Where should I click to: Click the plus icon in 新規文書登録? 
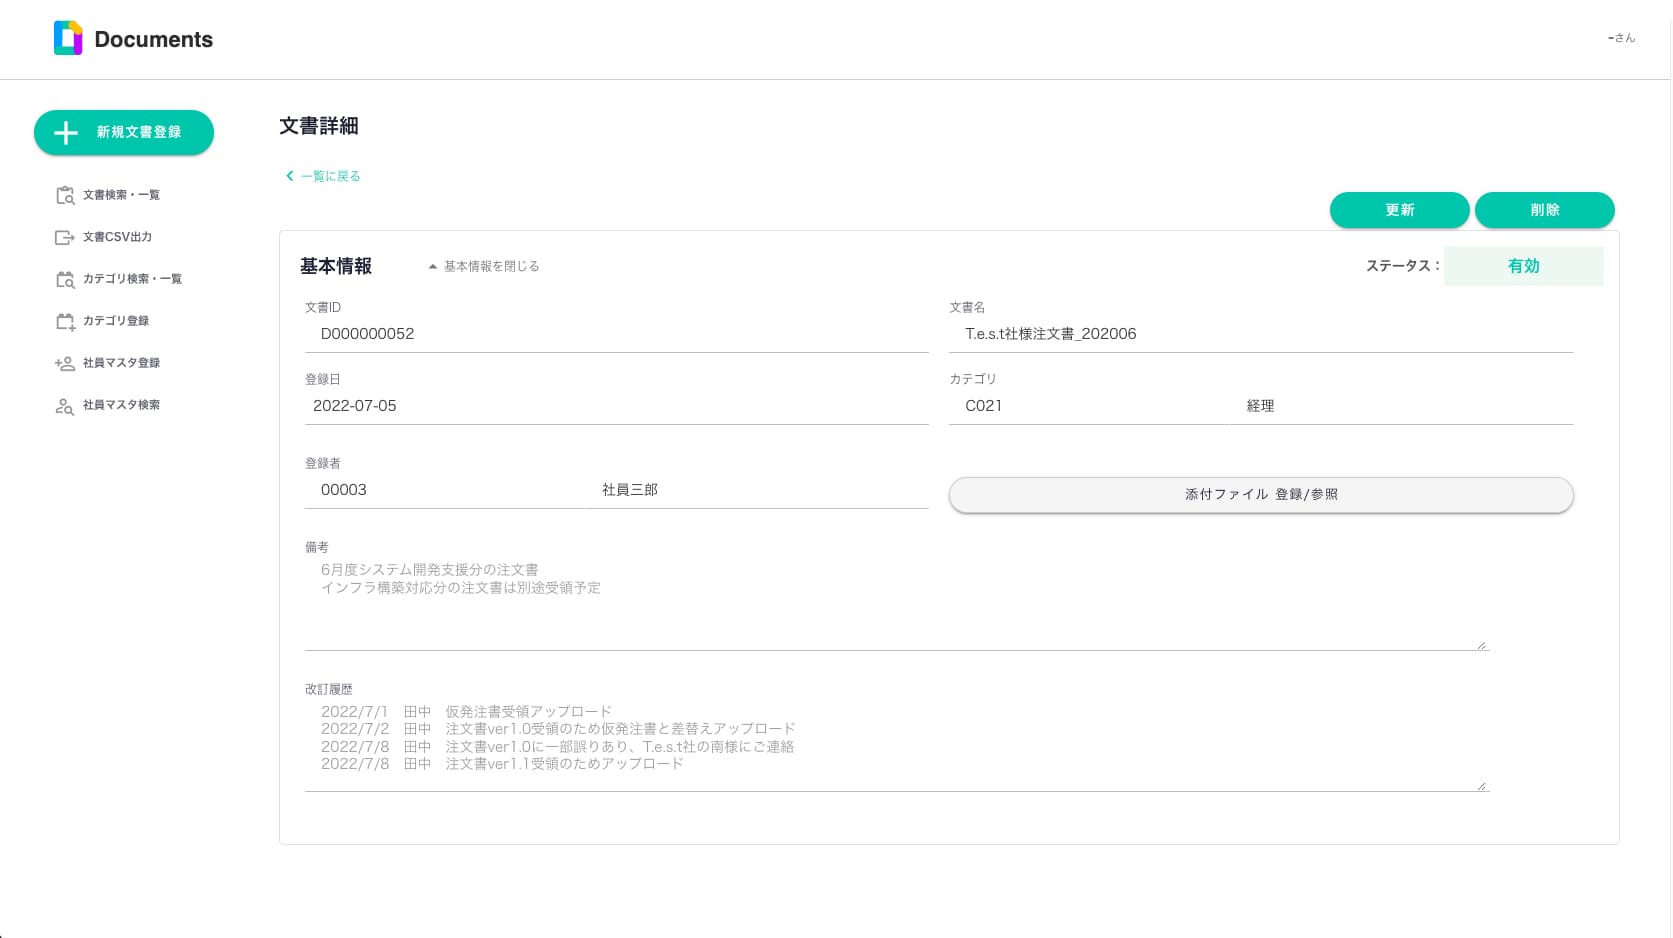[x=66, y=133]
